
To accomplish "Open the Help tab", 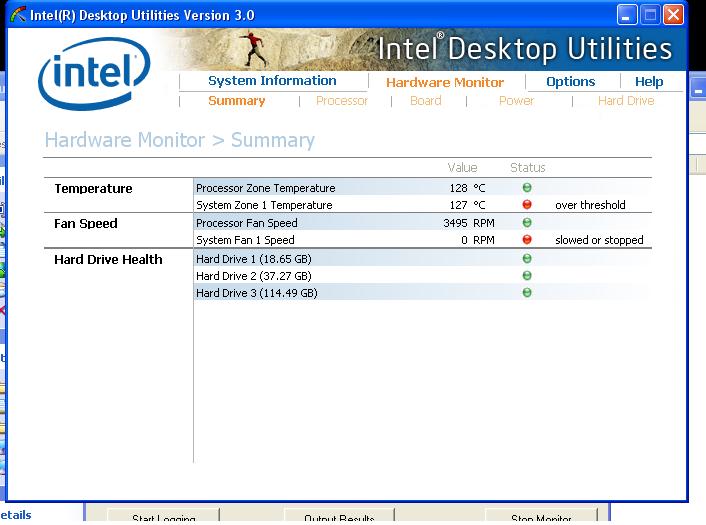I will click(x=649, y=81).
